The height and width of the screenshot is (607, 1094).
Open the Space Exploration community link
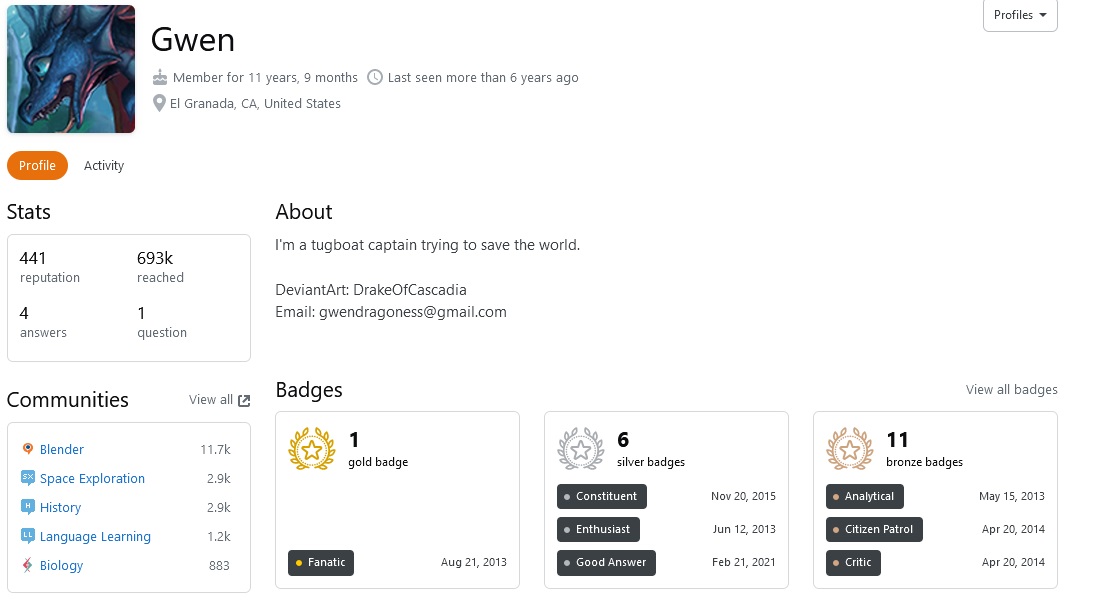92,479
